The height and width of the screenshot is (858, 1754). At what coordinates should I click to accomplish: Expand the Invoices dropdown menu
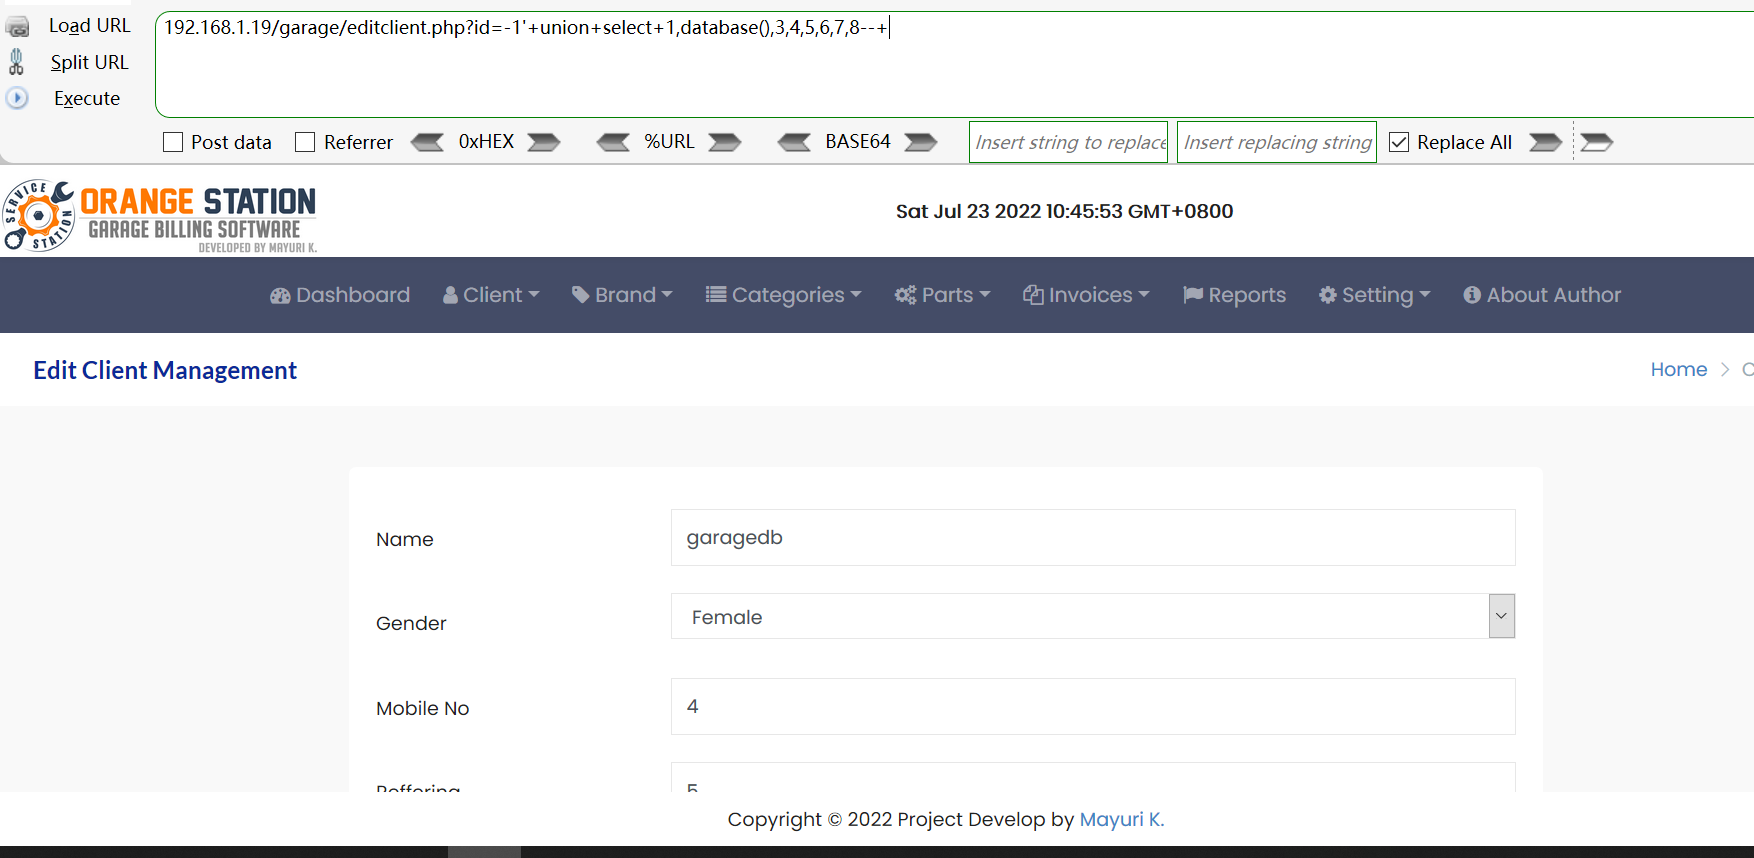point(1086,295)
